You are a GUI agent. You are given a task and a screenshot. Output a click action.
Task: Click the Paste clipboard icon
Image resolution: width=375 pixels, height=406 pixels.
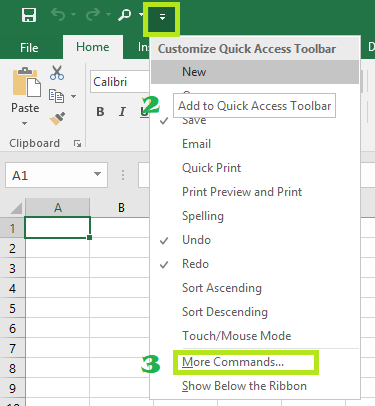[x=27, y=82]
